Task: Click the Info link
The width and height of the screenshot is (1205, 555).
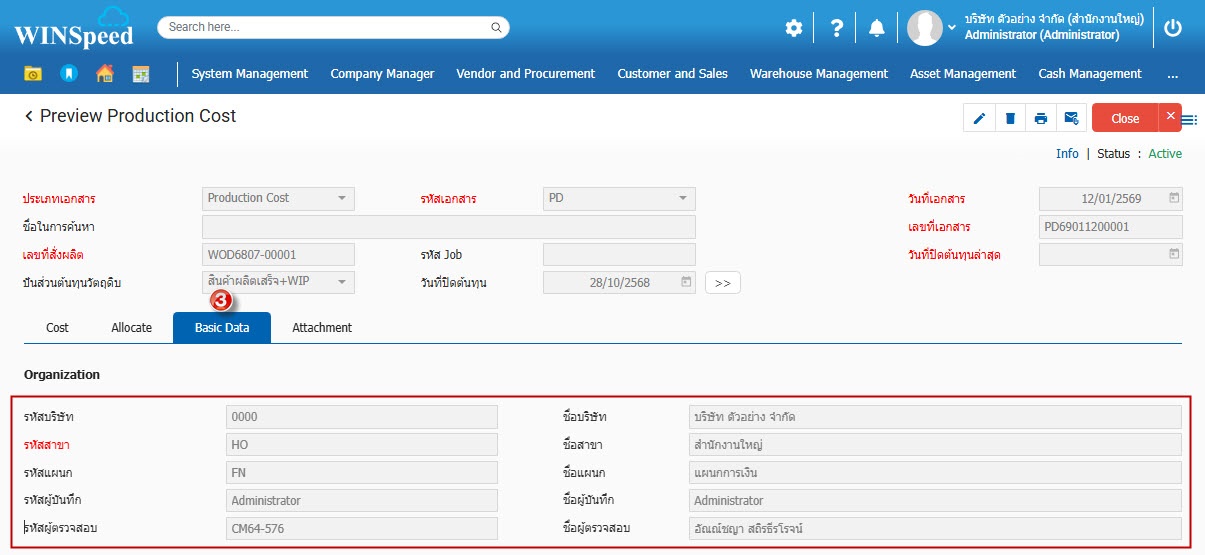Action: (1067, 154)
